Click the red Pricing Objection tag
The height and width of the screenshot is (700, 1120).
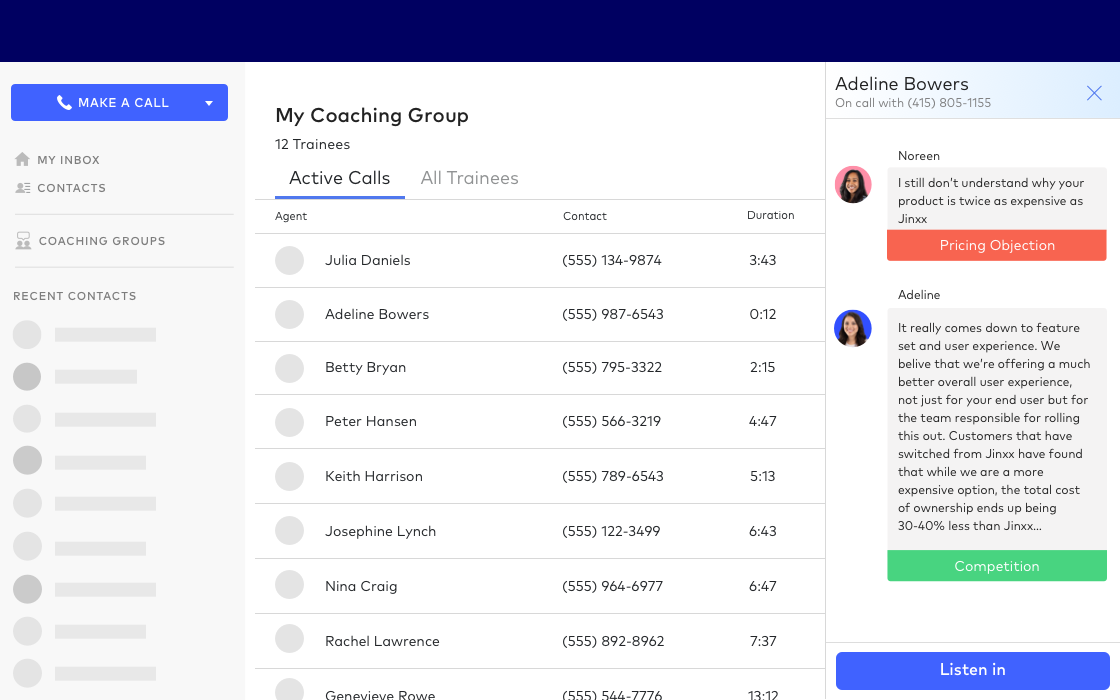click(996, 246)
